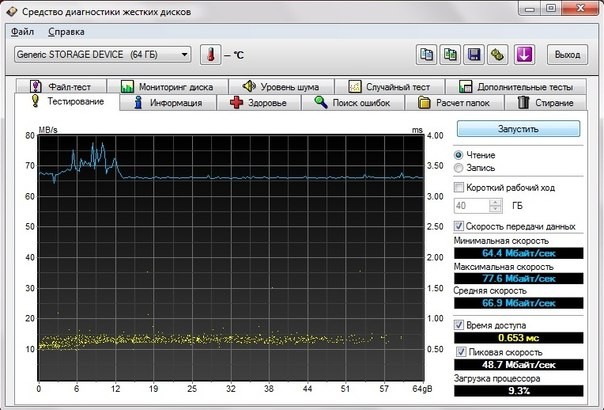Uncheck the Скорость передачи данных checkbox
The image size is (604, 410).
(x=459, y=226)
